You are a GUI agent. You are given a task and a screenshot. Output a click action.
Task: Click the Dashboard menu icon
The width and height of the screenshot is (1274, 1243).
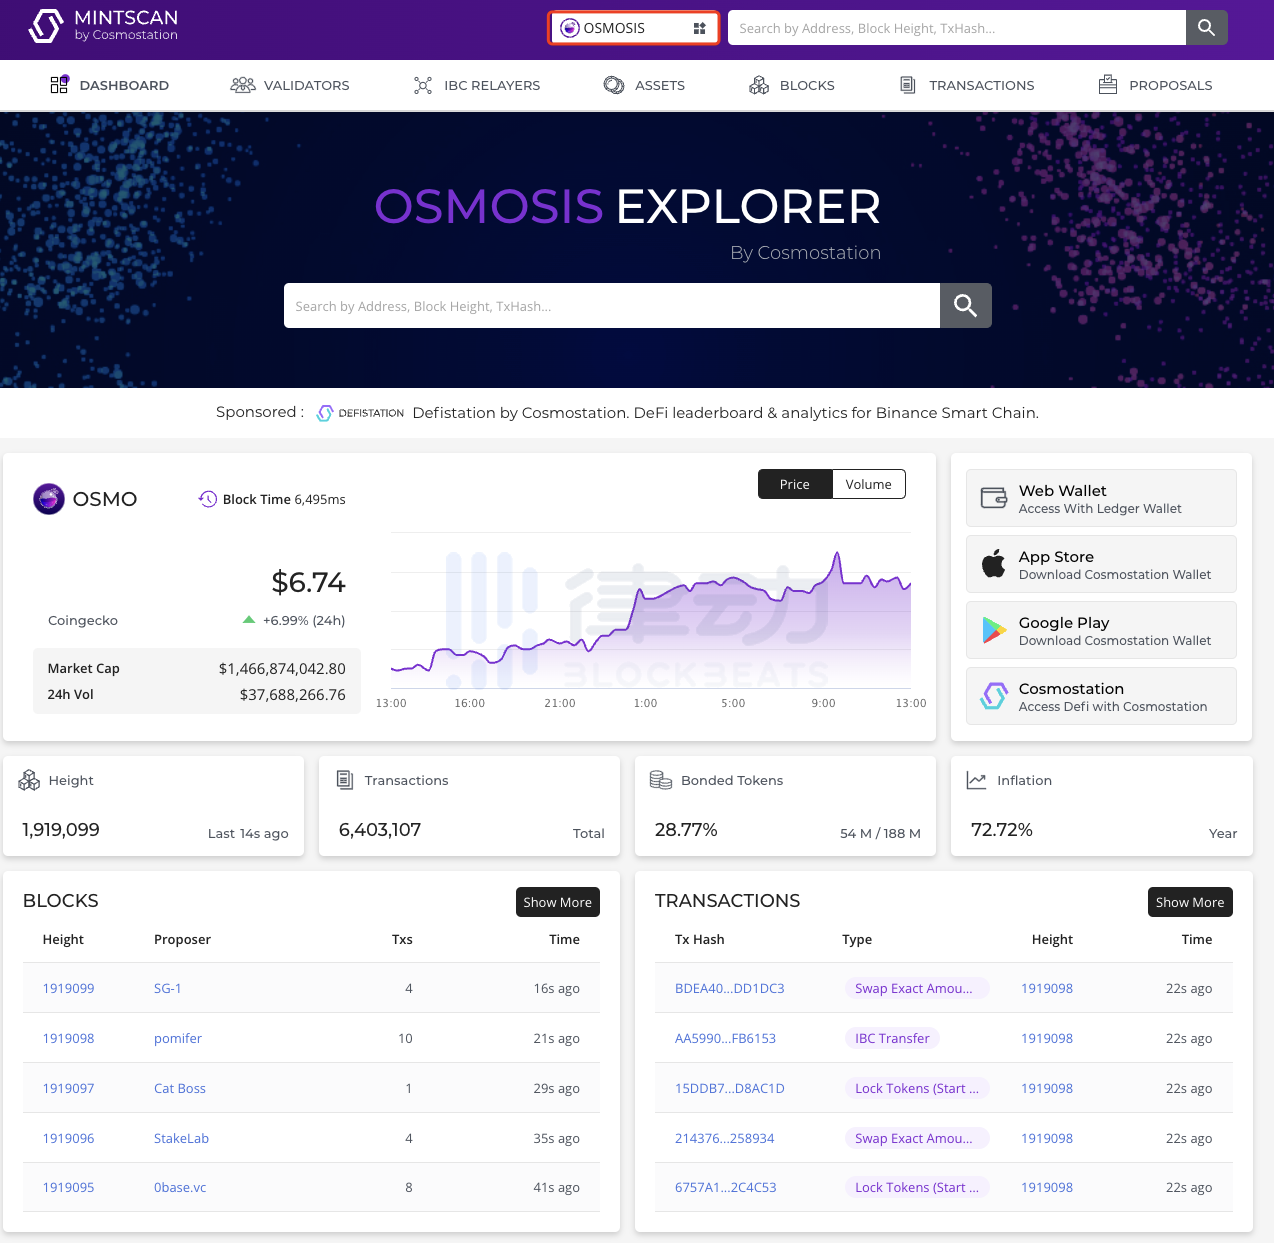click(59, 84)
